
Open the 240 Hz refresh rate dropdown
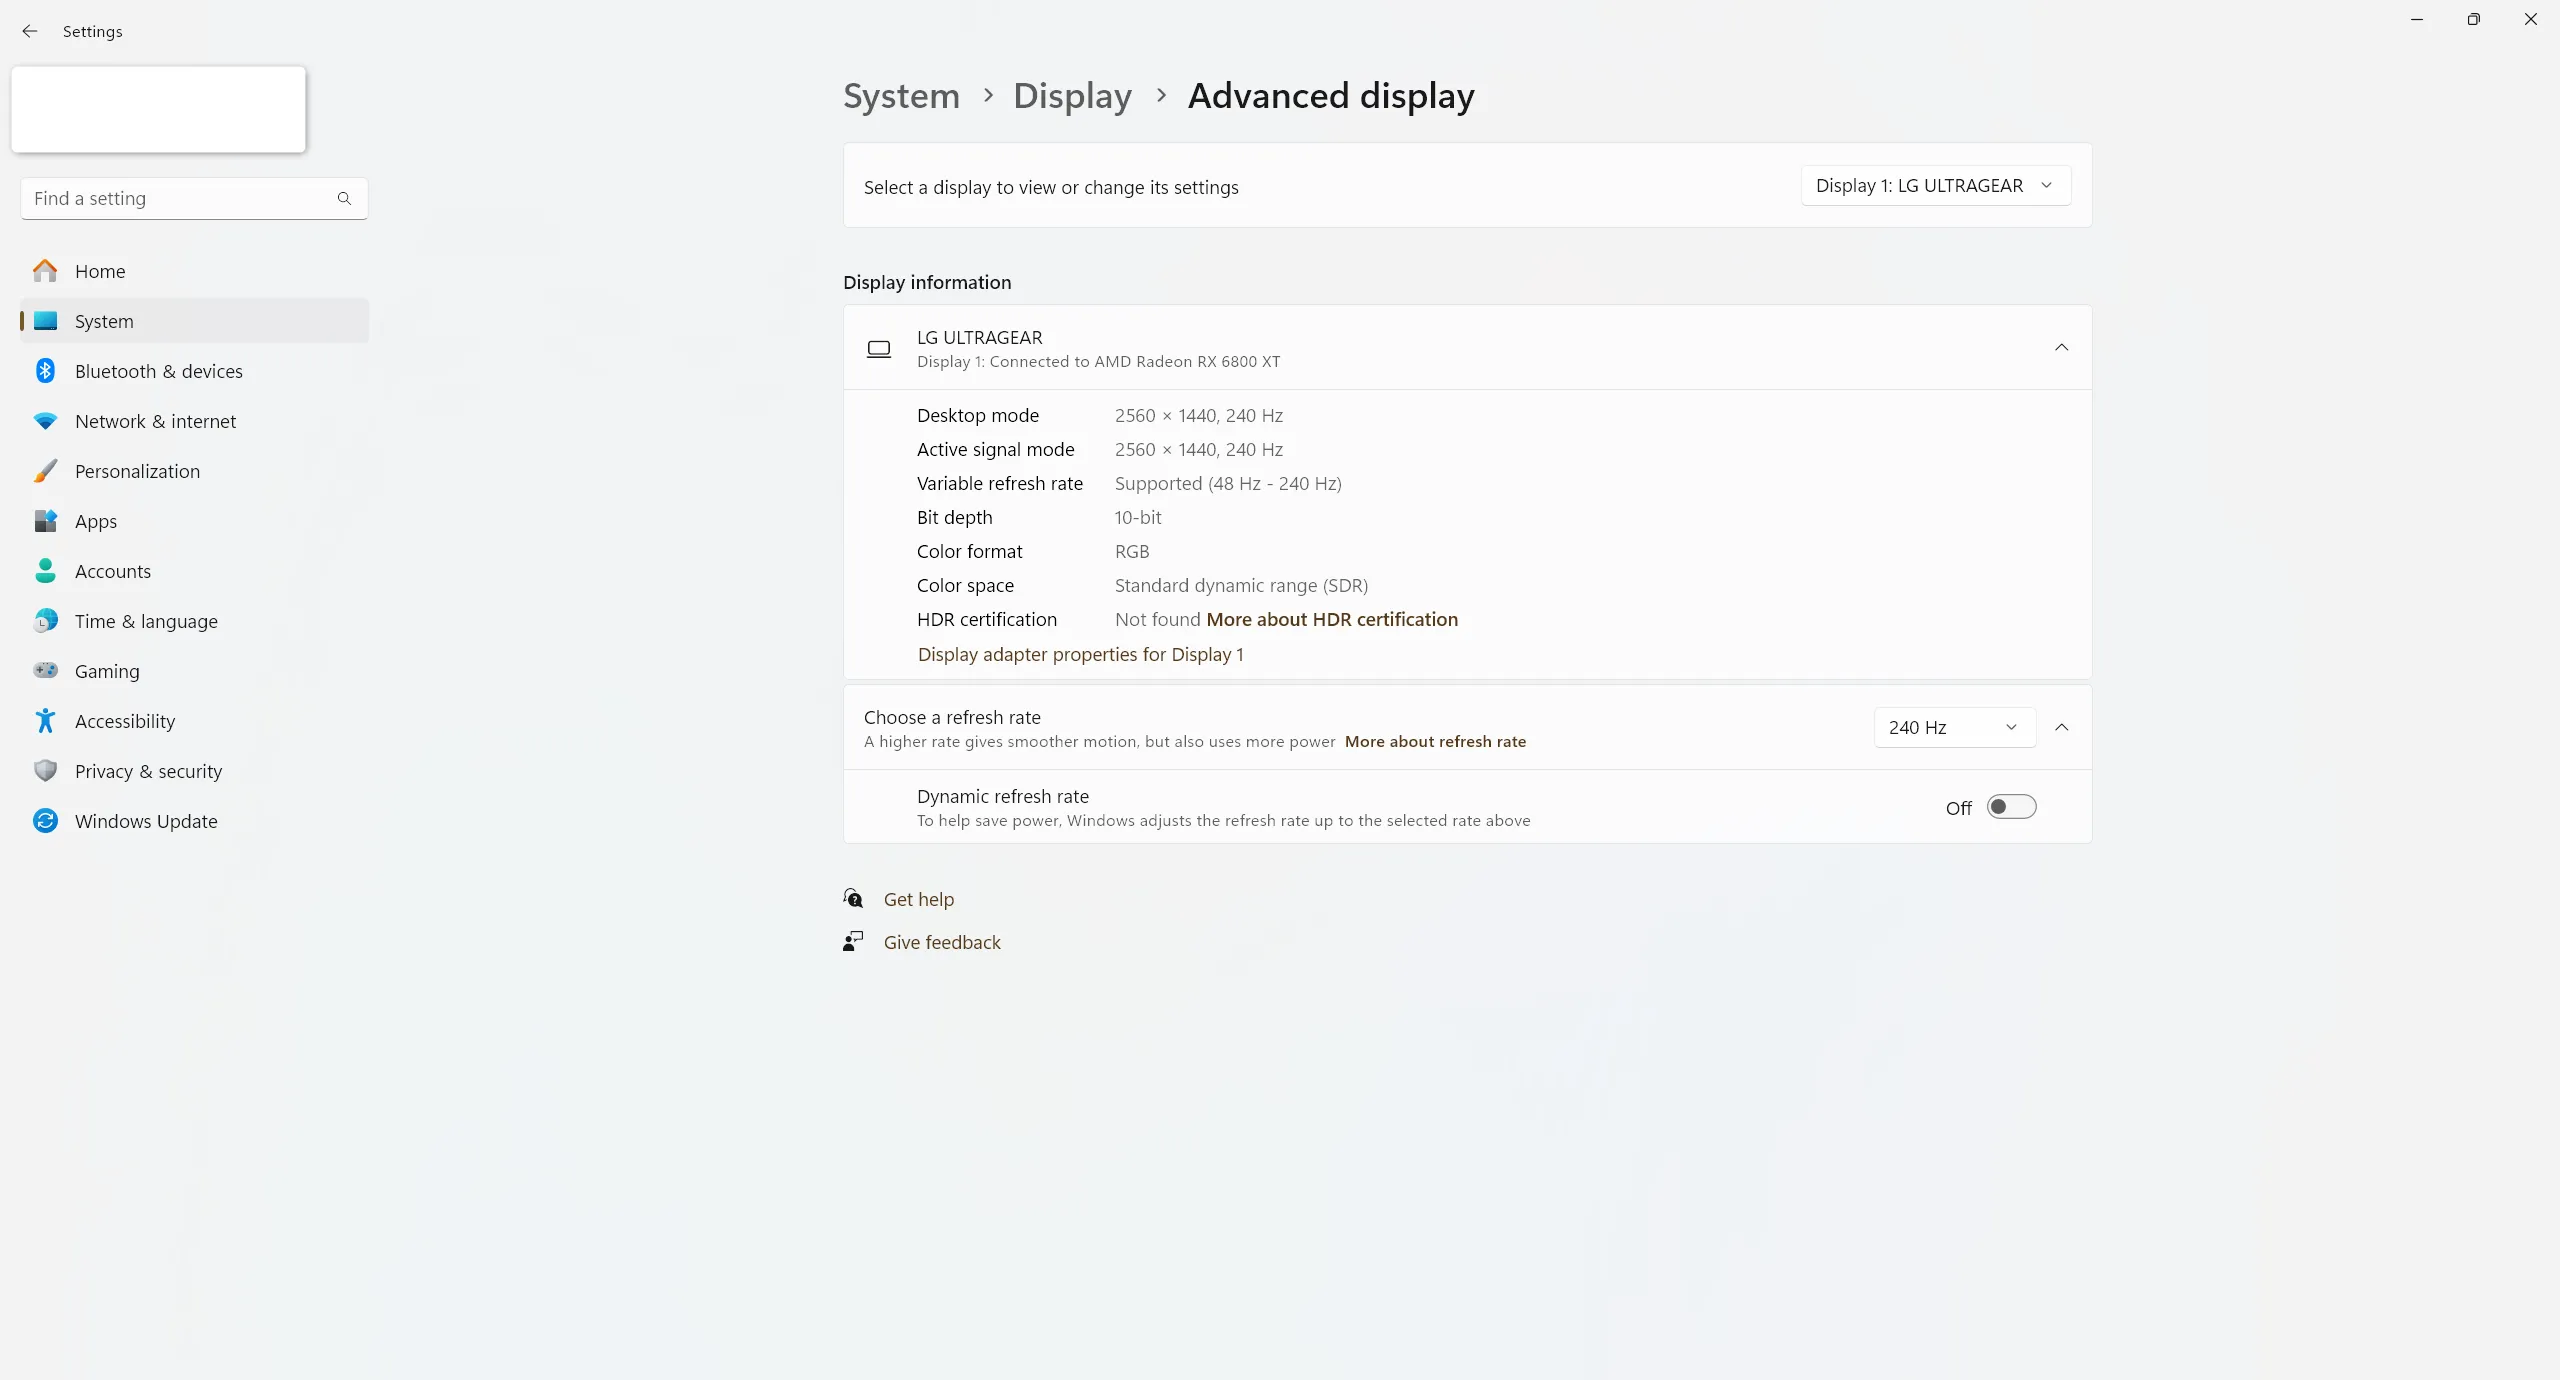click(x=1953, y=727)
